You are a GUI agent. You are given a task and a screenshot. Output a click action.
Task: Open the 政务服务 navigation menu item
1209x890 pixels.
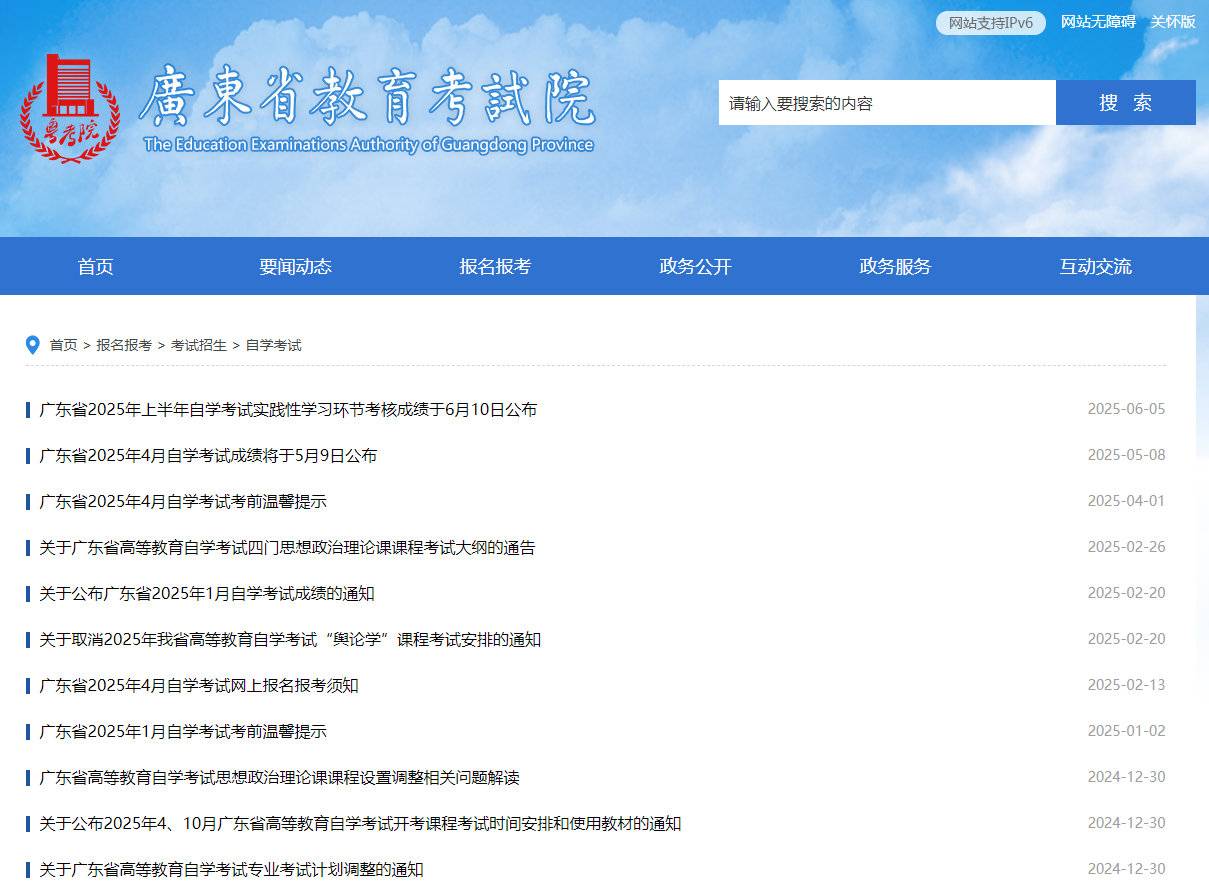(895, 266)
